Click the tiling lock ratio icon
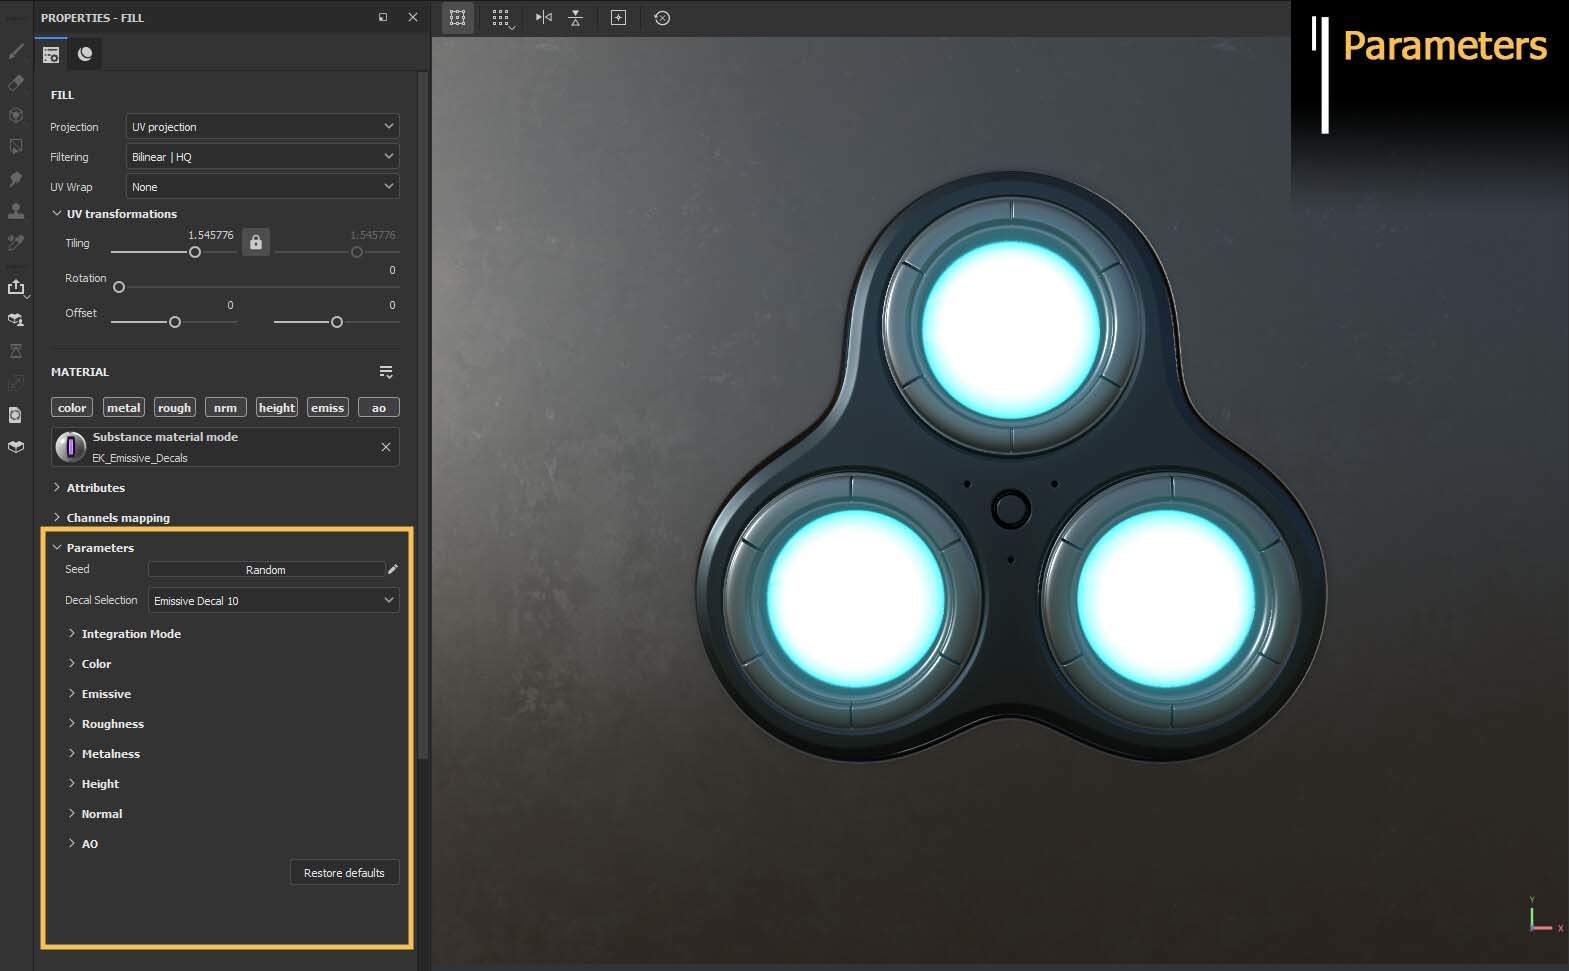The width and height of the screenshot is (1569, 971). coord(256,242)
